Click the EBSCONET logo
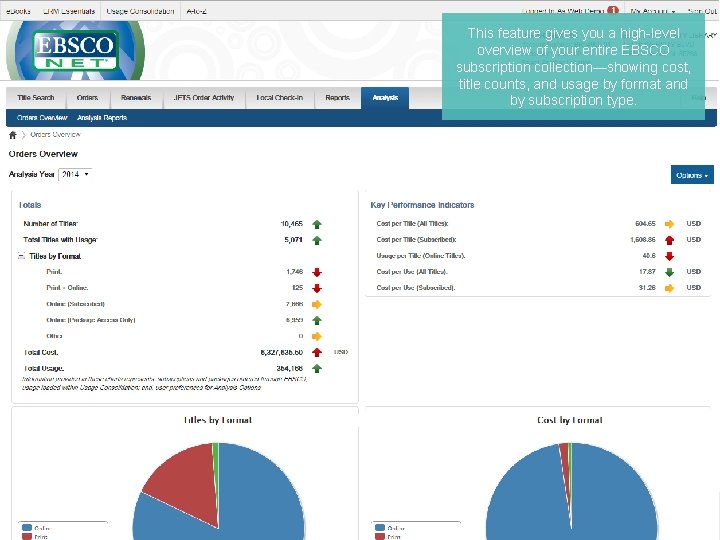The height and width of the screenshot is (540, 720). [x=76, y=50]
